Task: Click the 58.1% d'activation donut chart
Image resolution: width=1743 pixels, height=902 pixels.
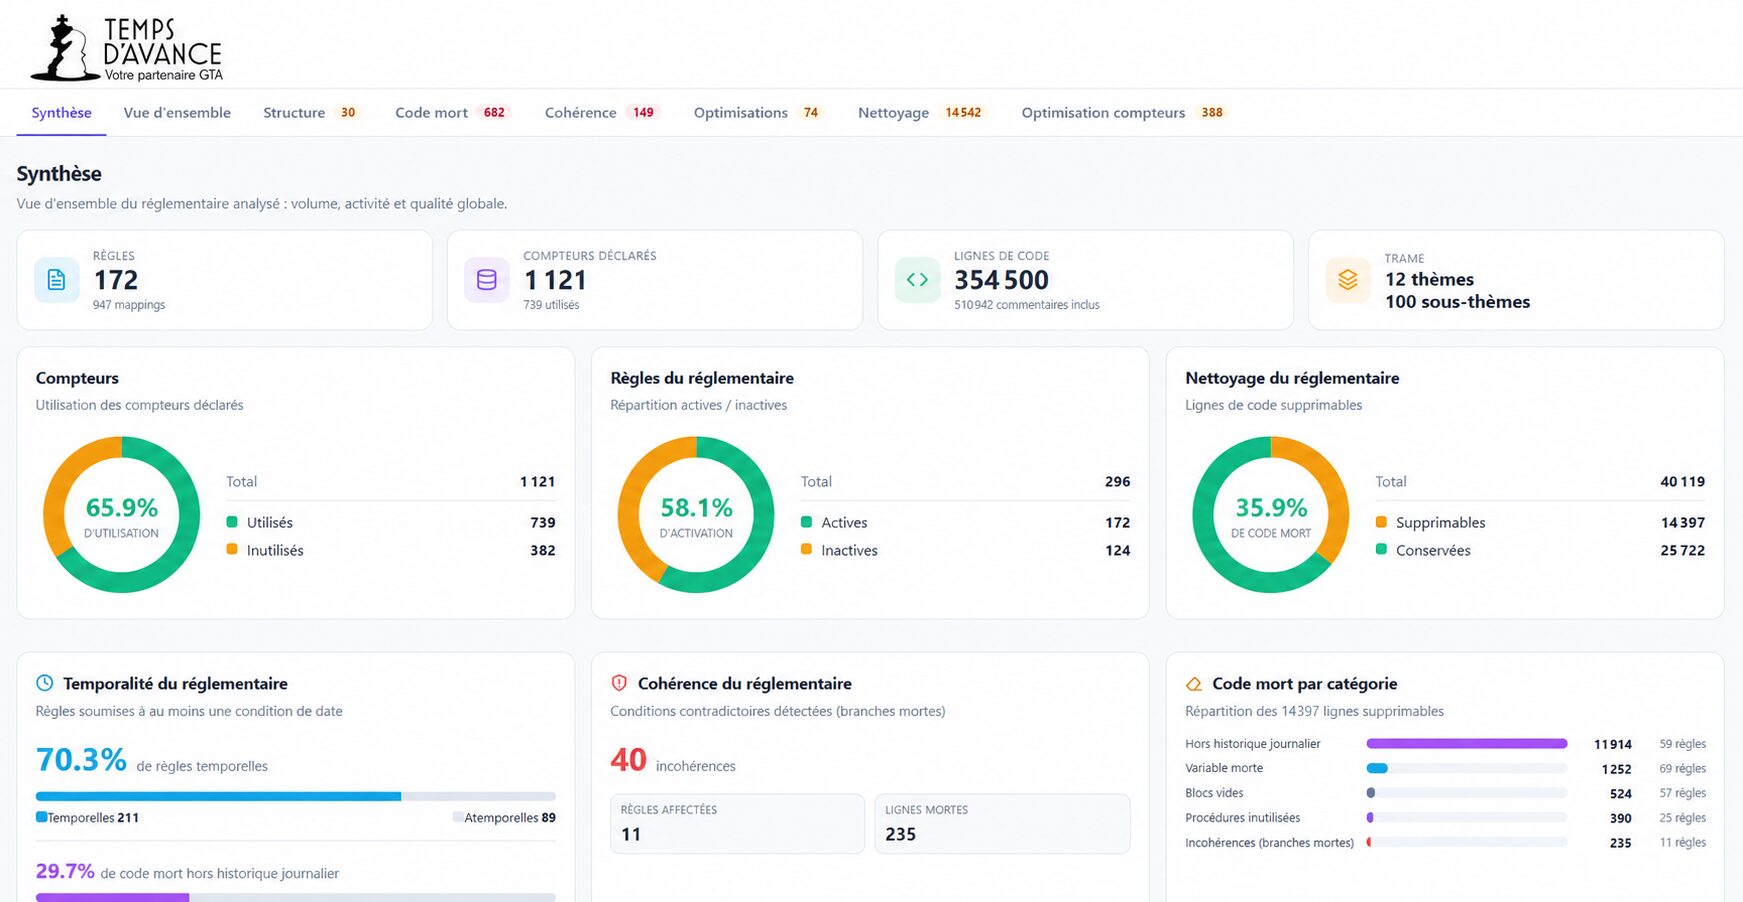Action: click(x=696, y=514)
